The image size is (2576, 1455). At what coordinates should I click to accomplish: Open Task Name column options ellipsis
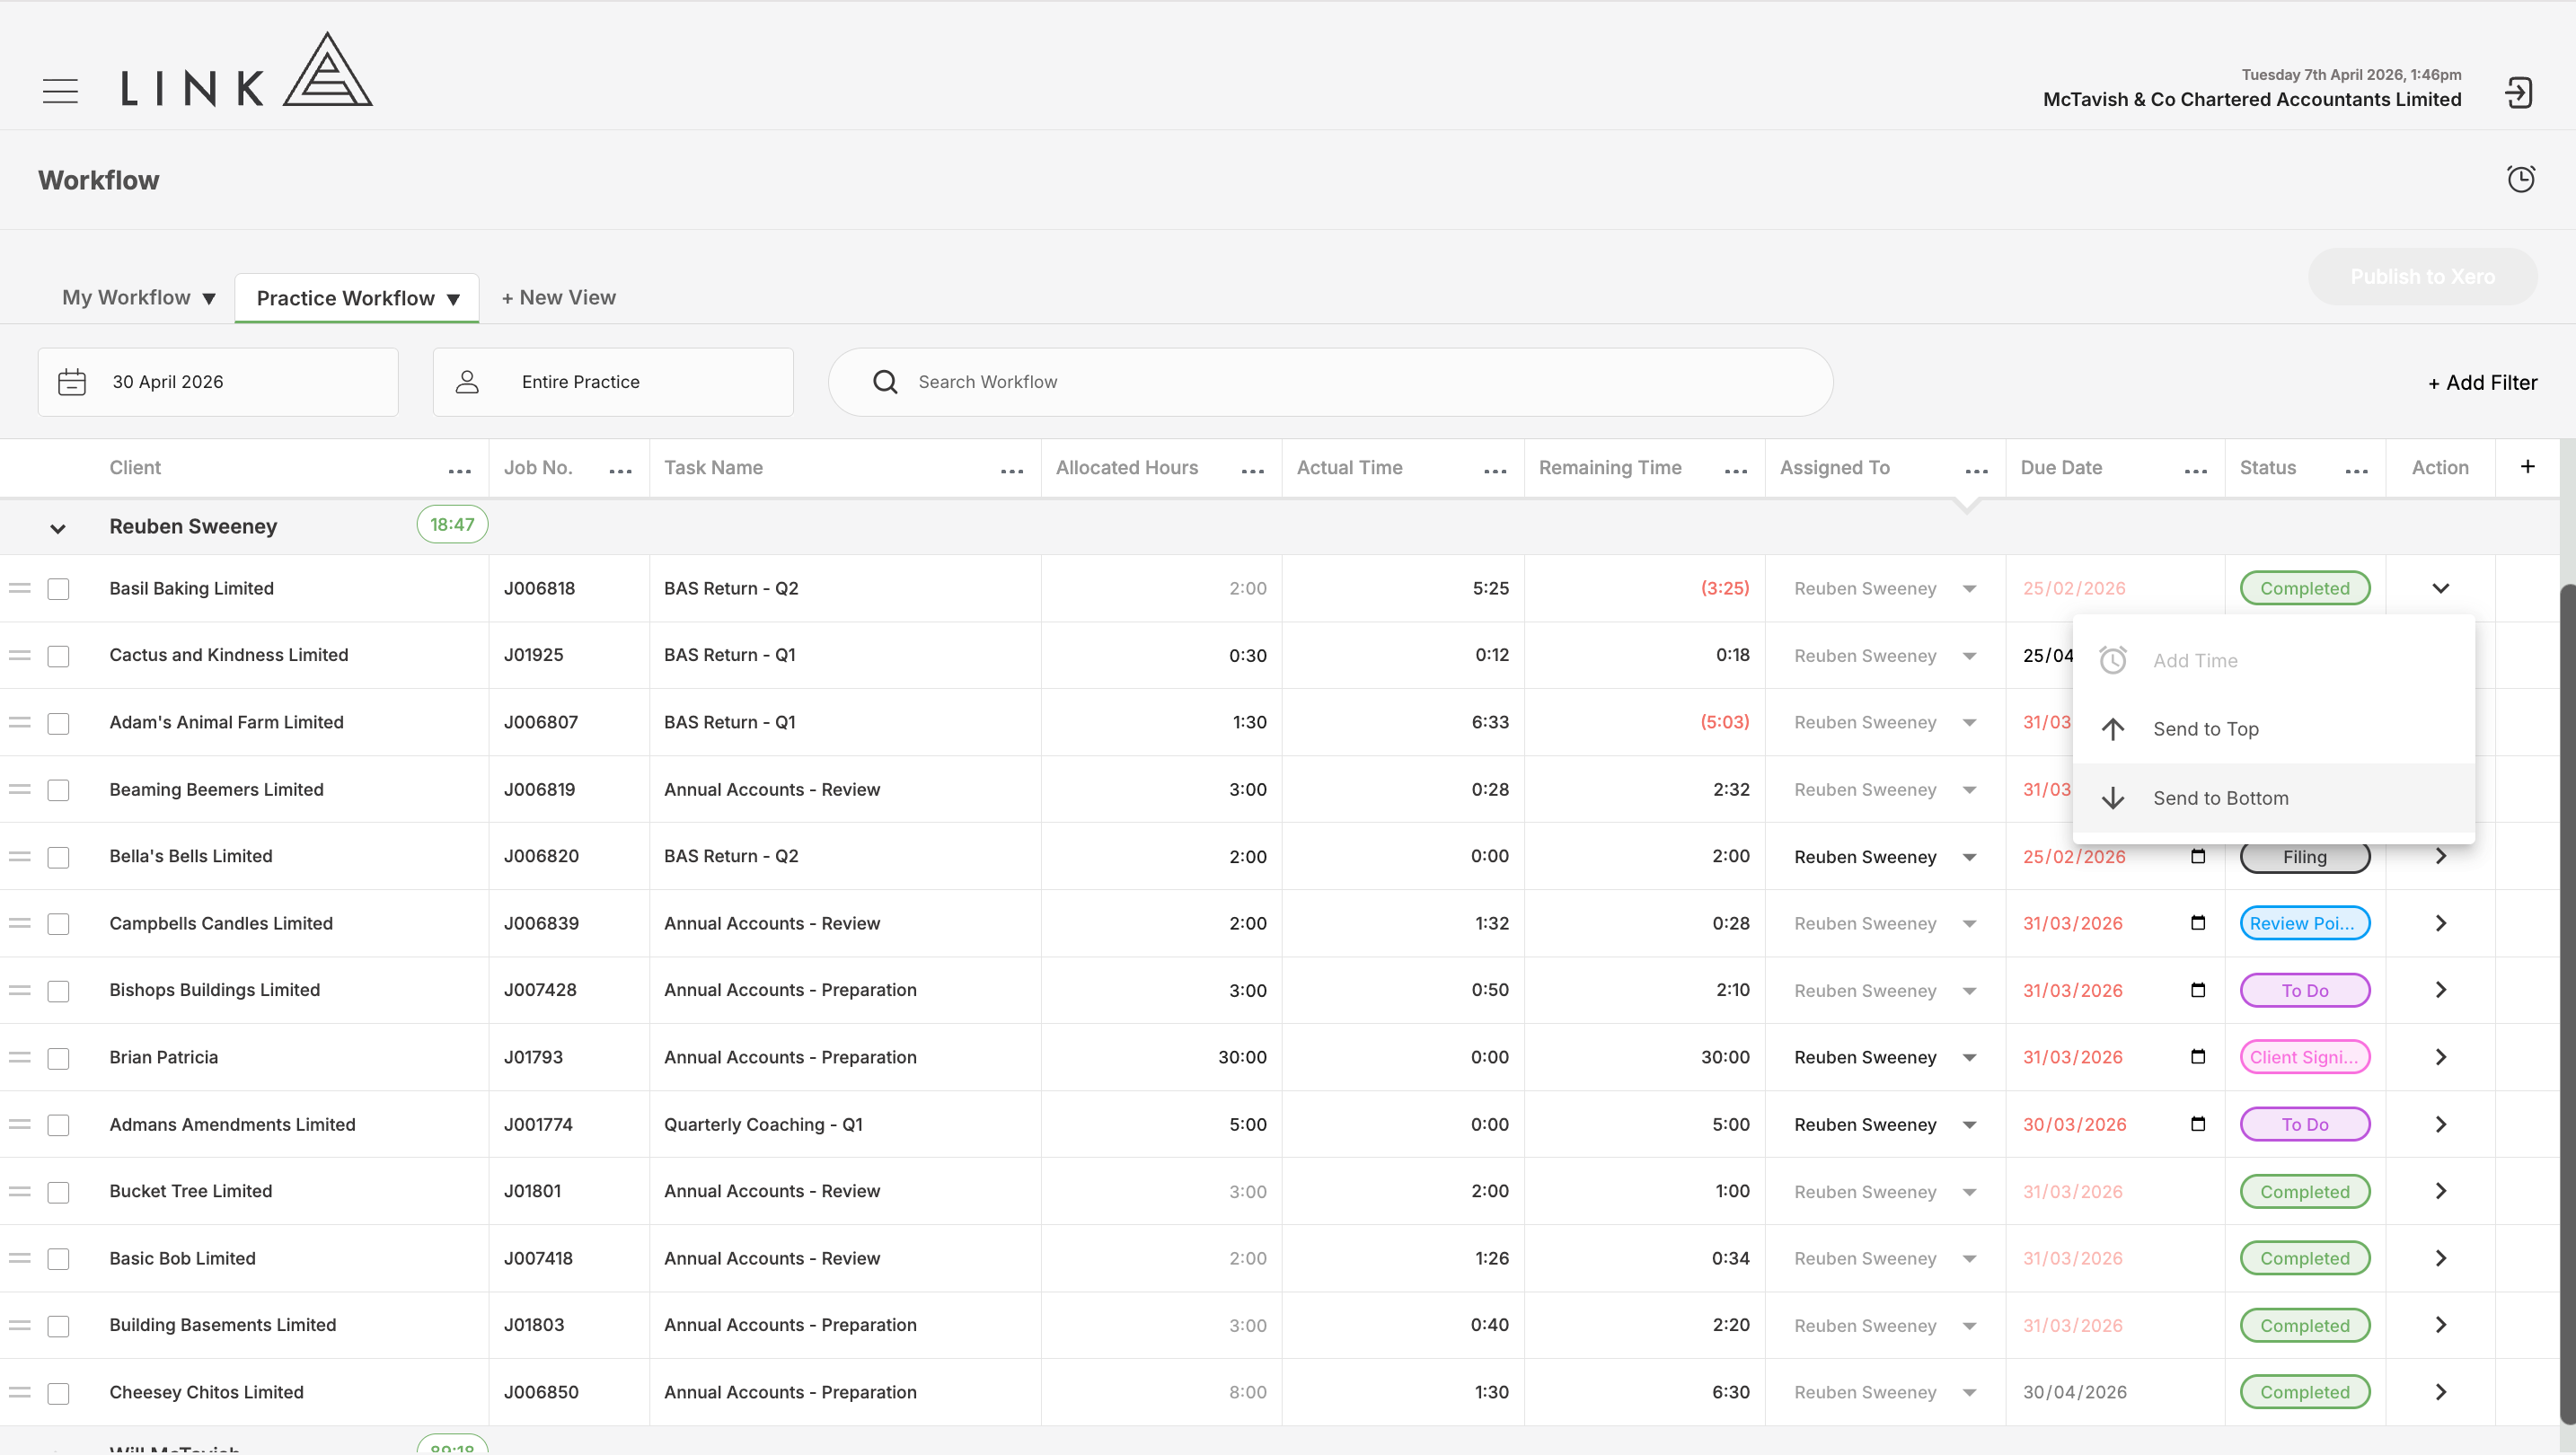pyautogui.click(x=1012, y=470)
